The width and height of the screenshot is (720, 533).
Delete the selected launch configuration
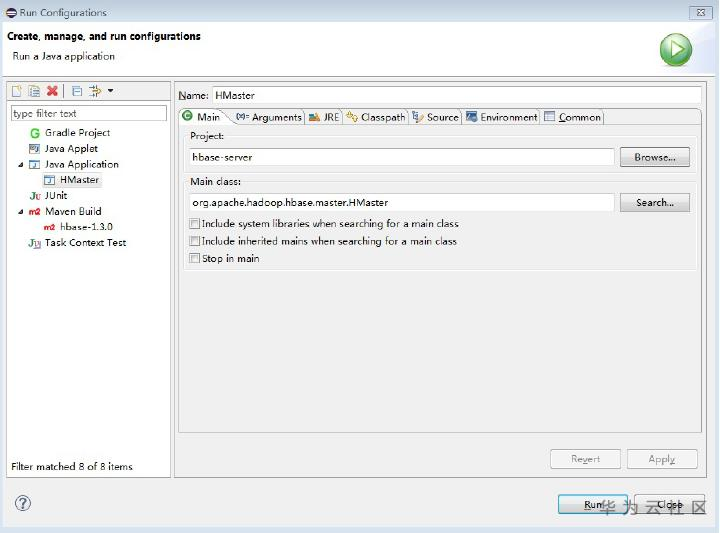click(52, 91)
